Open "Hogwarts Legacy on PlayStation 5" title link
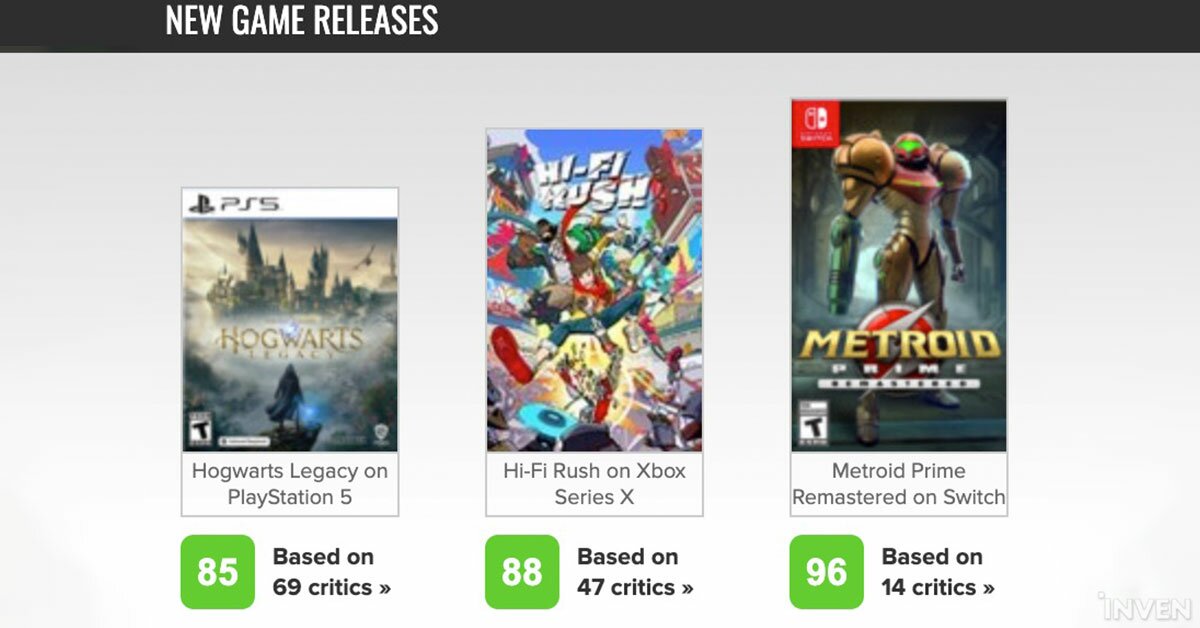1200x628 pixels. (x=290, y=483)
